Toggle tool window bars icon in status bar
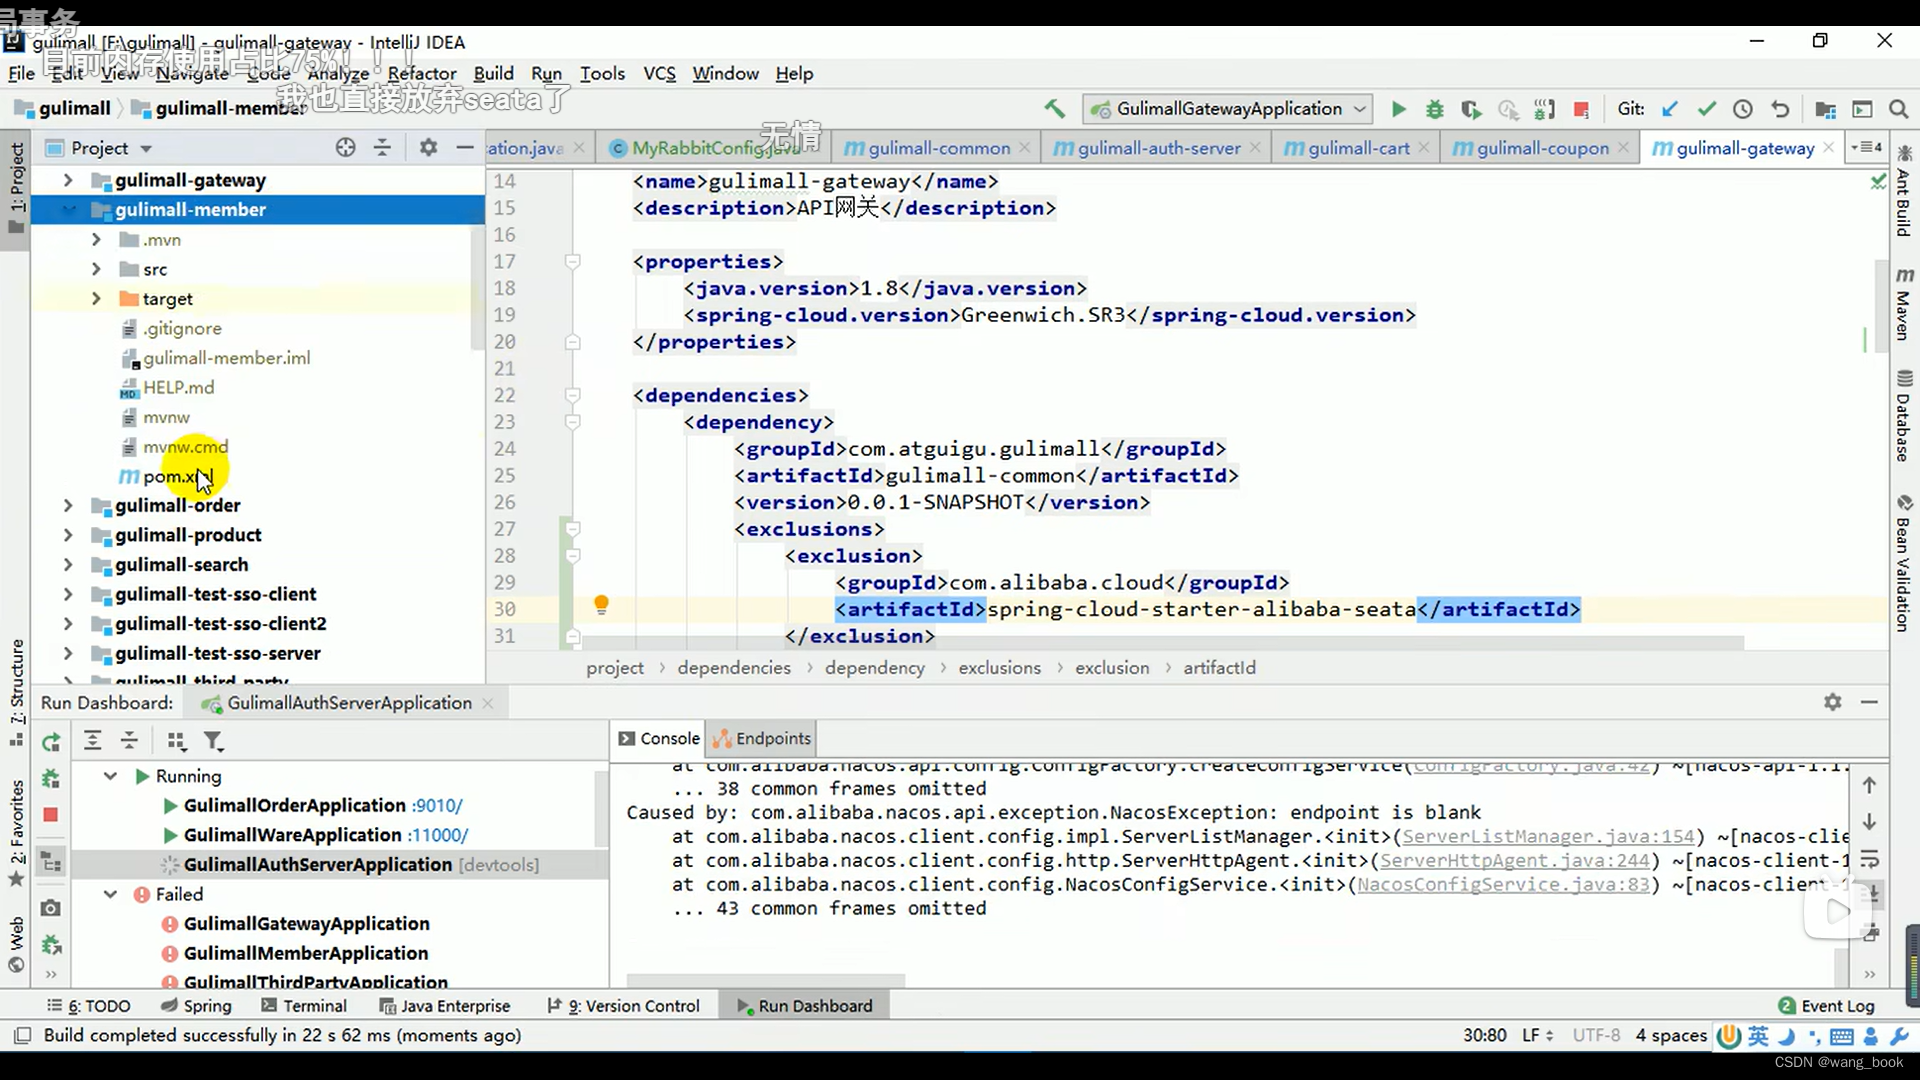1920x1080 pixels. tap(22, 1035)
